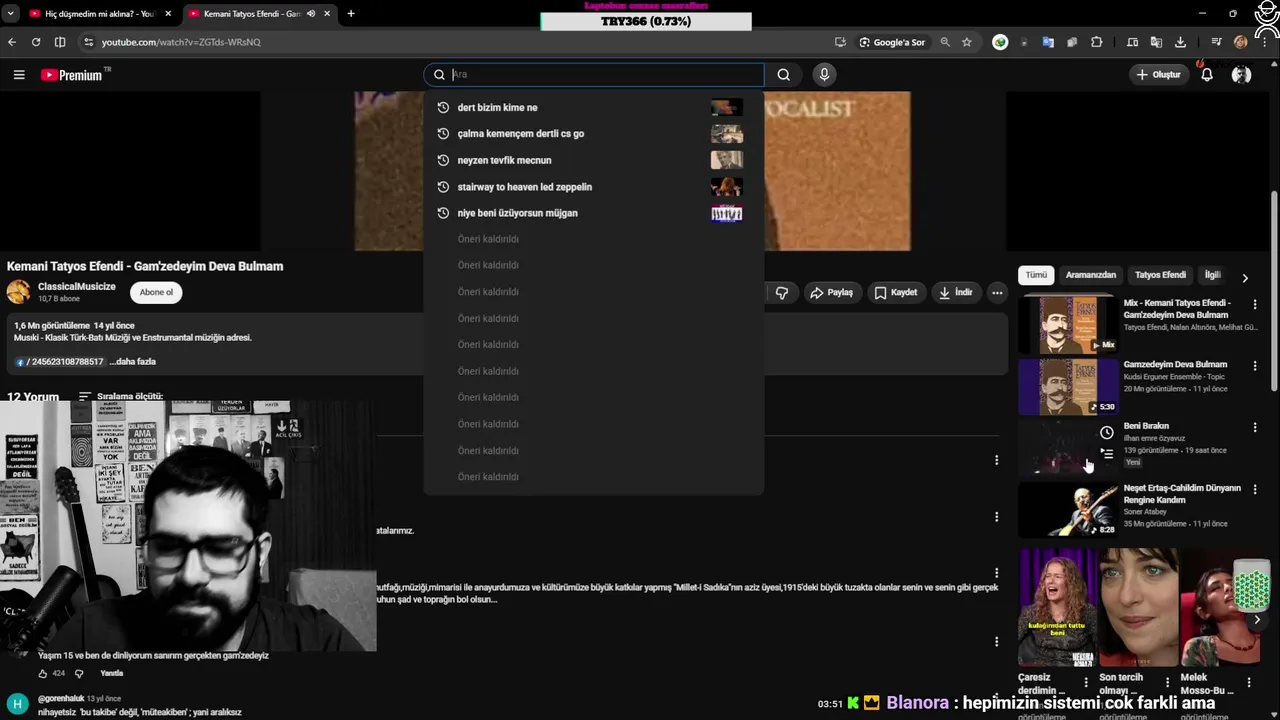Click the ClassicalMusicize channel avatar
This screenshot has height=720, width=1280.
point(18,292)
